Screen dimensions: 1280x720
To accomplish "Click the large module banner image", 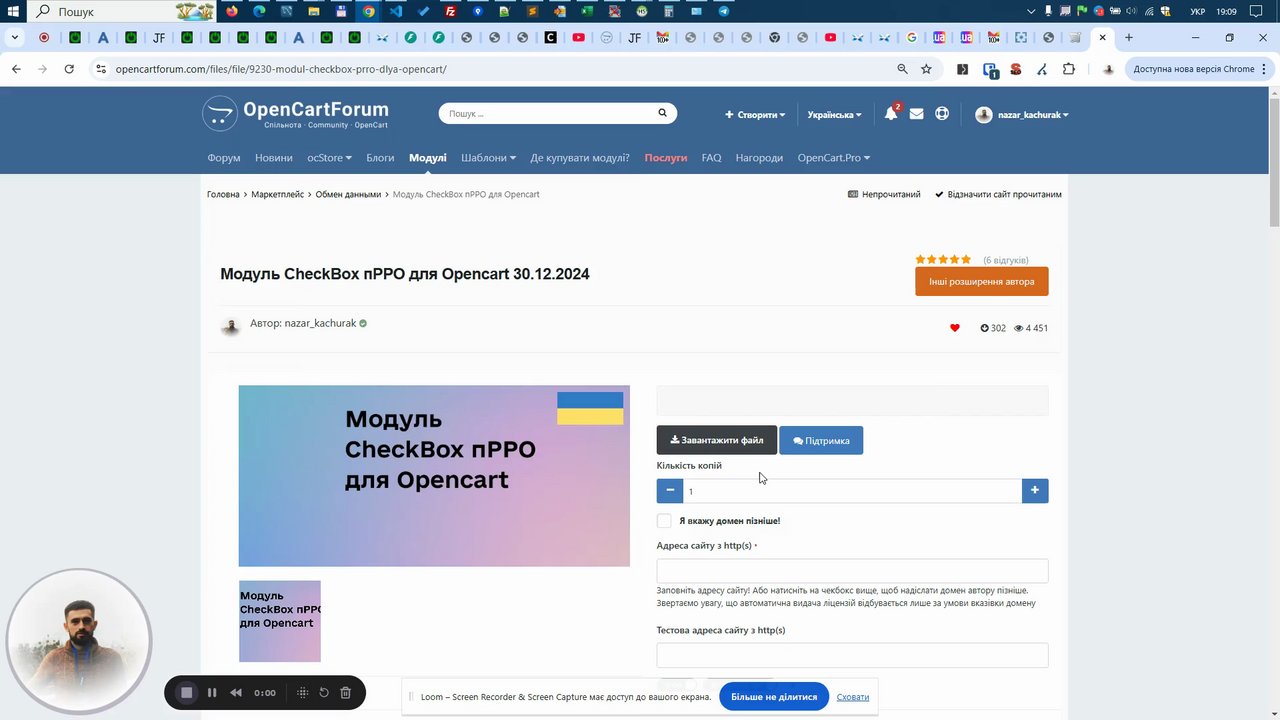I will tap(434, 476).
